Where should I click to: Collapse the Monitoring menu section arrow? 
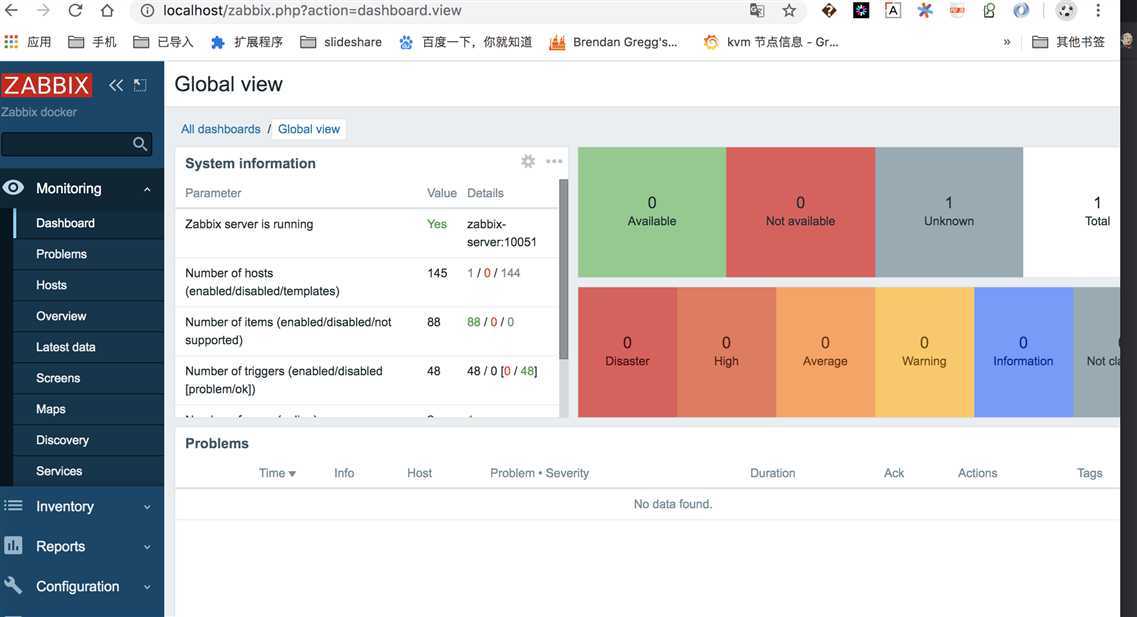(x=147, y=189)
